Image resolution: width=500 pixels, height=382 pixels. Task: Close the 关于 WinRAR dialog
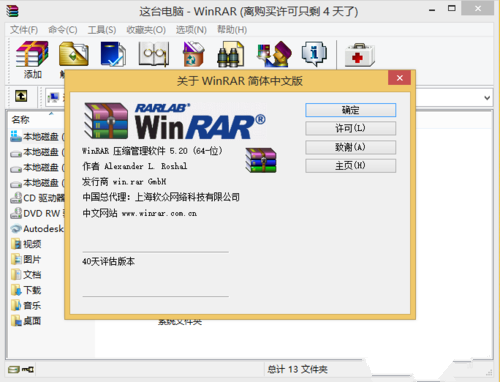[399, 78]
